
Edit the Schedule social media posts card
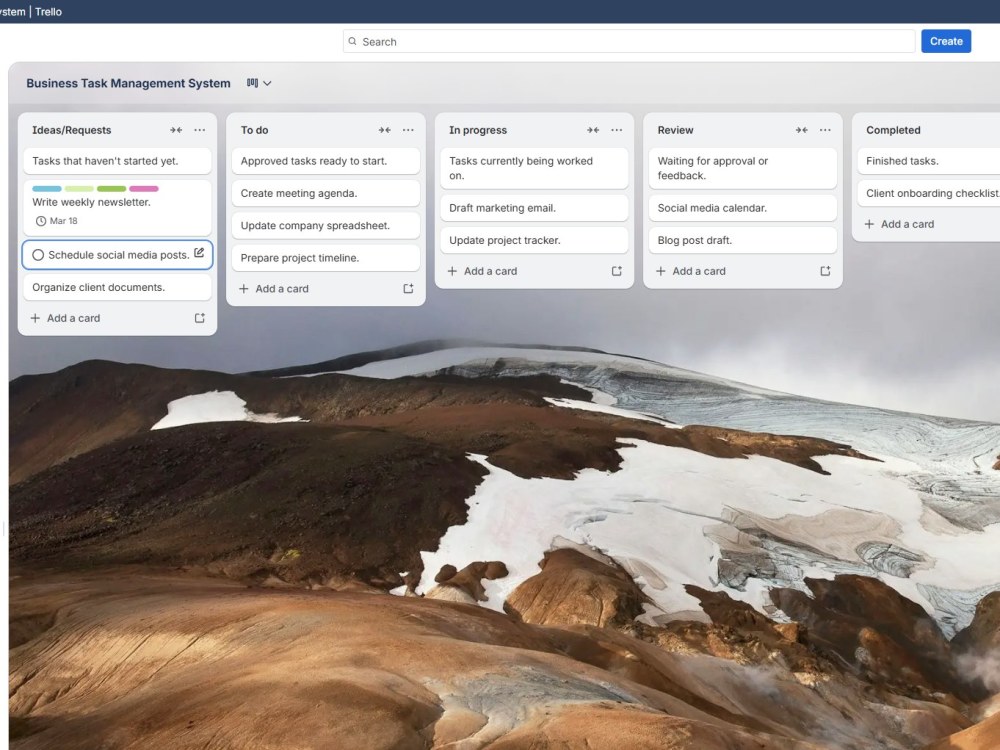(199, 253)
